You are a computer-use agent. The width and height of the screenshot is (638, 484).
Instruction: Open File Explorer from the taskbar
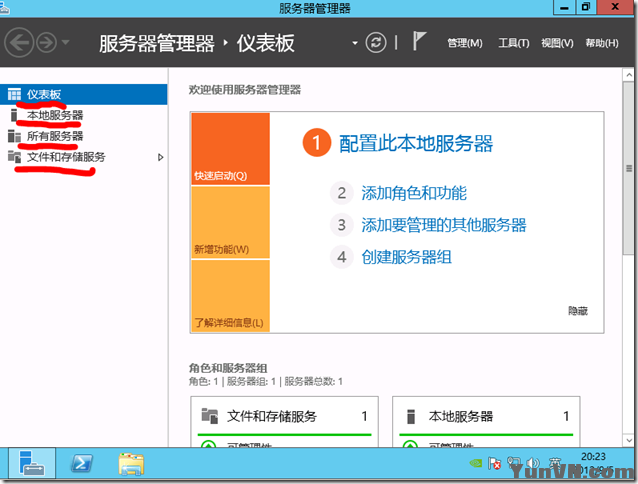[131, 464]
